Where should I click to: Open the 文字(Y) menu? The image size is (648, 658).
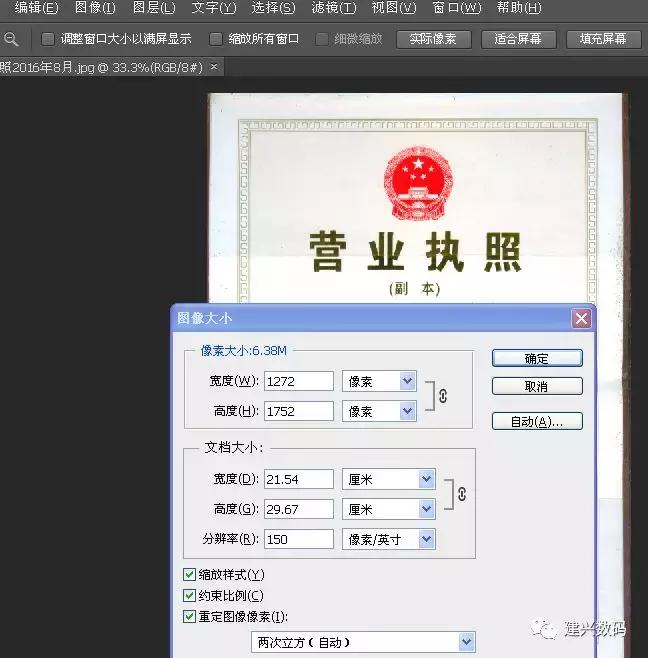tap(214, 8)
